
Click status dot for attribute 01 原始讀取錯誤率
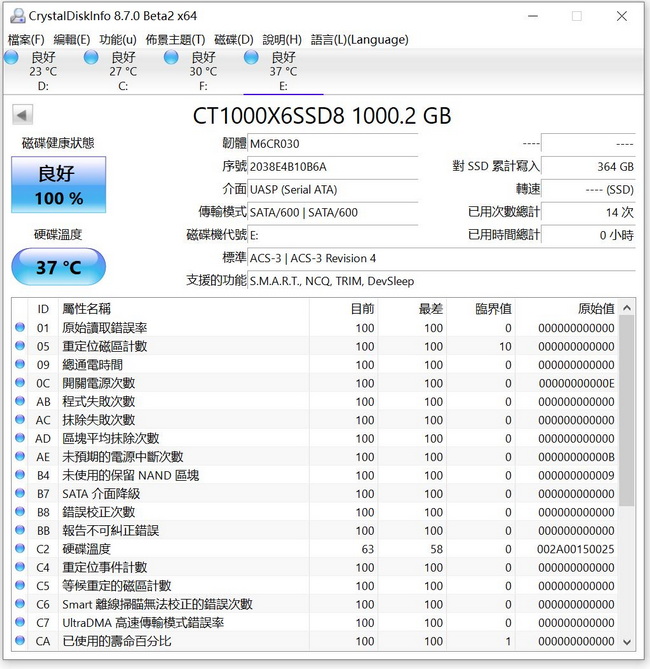[x=20, y=327]
